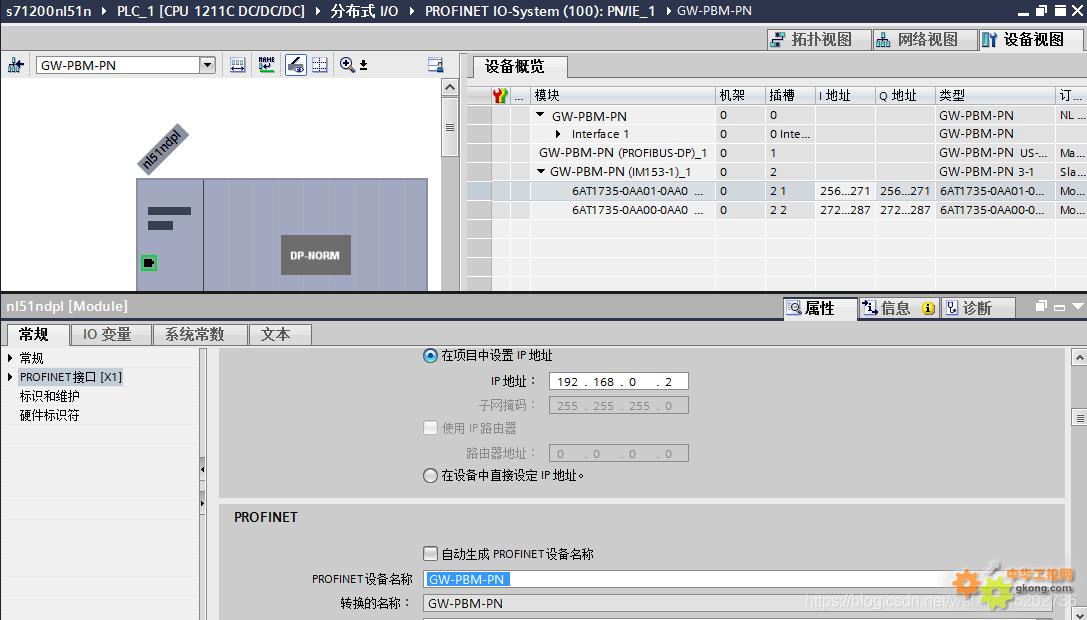Select the 在设备中直接设定 IP 地址 radio button
The image size is (1087, 620).
(x=431, y=476)
